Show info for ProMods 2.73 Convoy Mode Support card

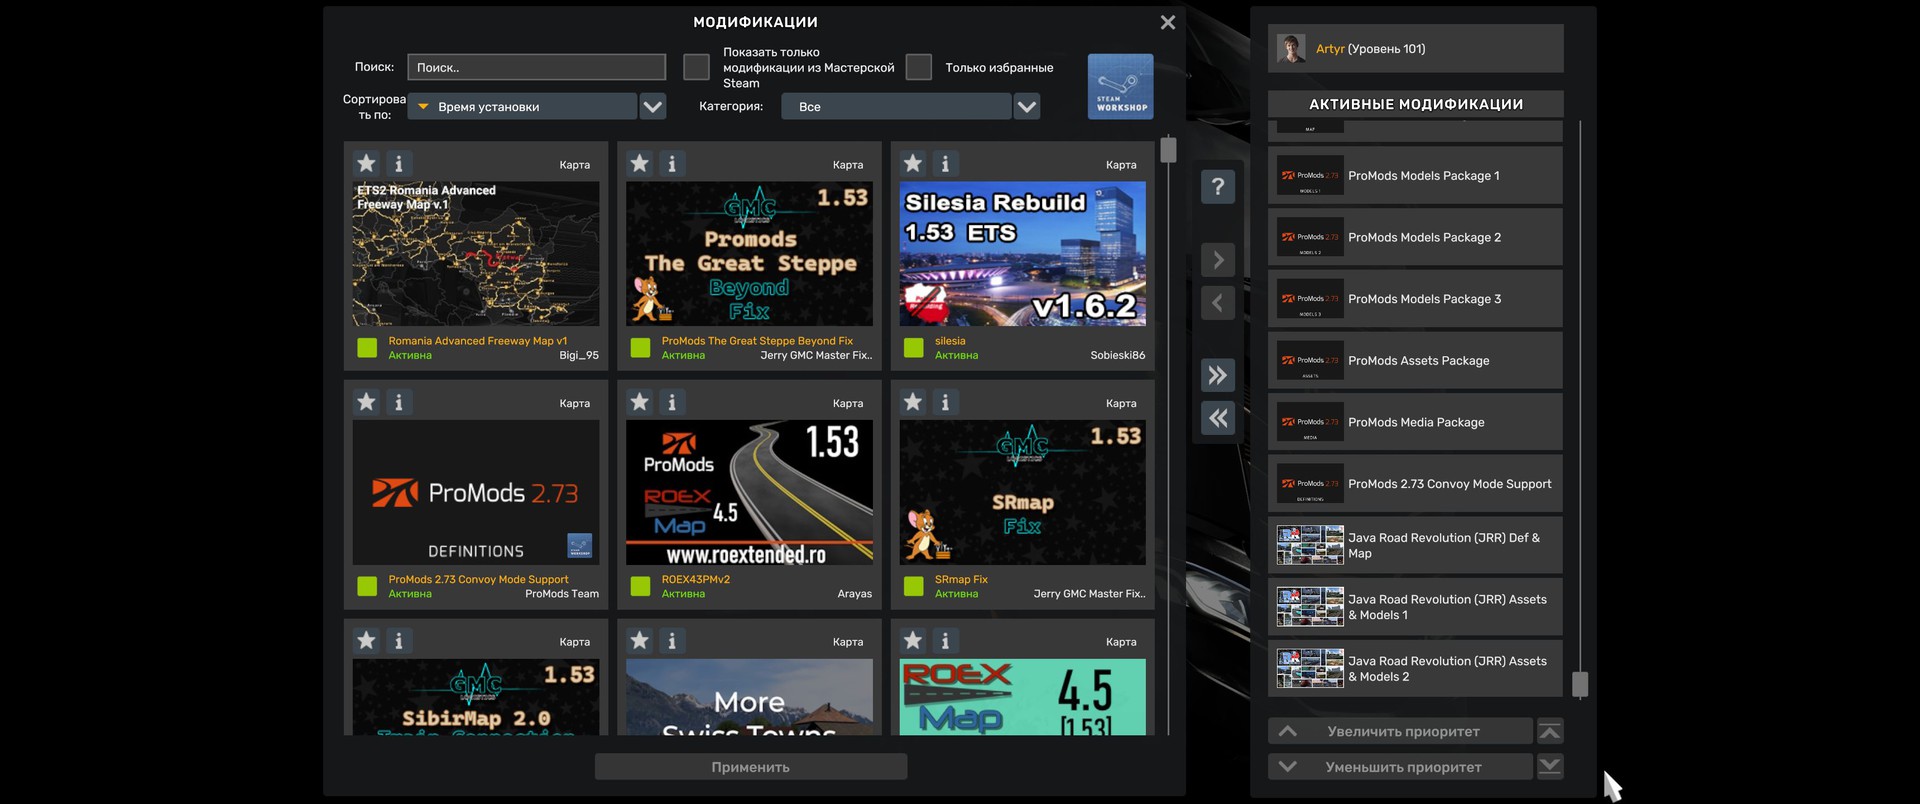(x=399, y=402)
